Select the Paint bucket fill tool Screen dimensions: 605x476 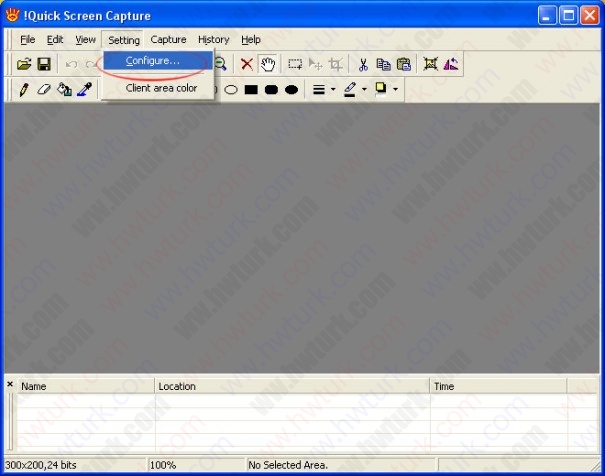click(x=64, y=89)
